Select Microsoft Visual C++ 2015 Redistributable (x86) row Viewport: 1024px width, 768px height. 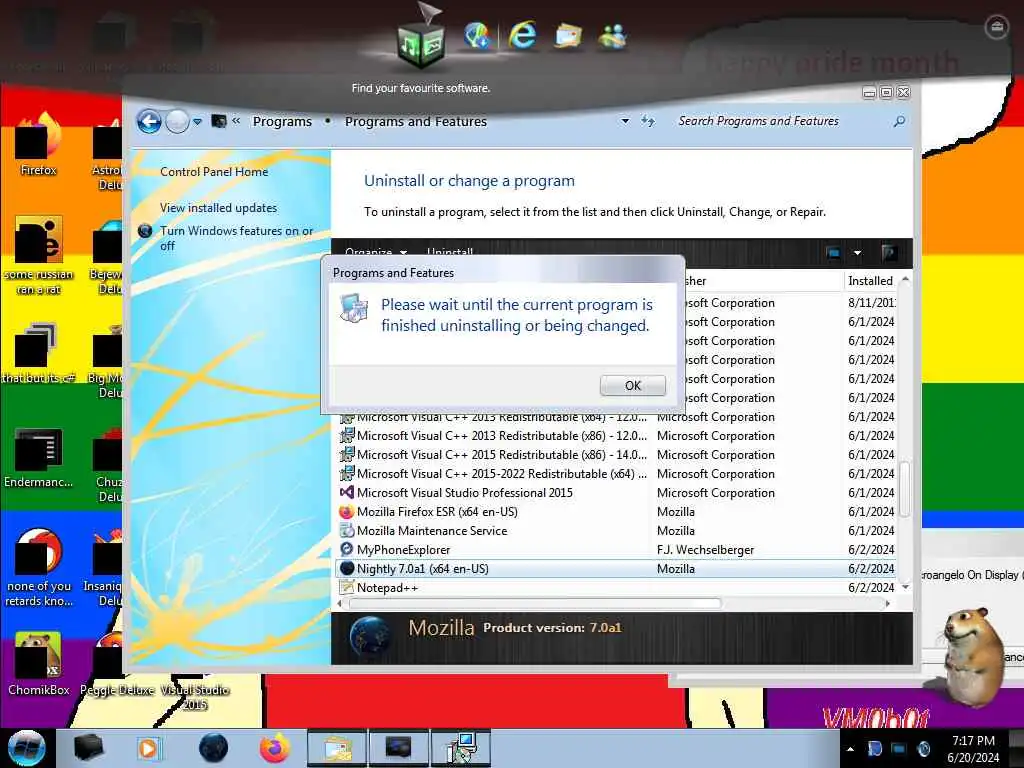[x=617, y=455]
